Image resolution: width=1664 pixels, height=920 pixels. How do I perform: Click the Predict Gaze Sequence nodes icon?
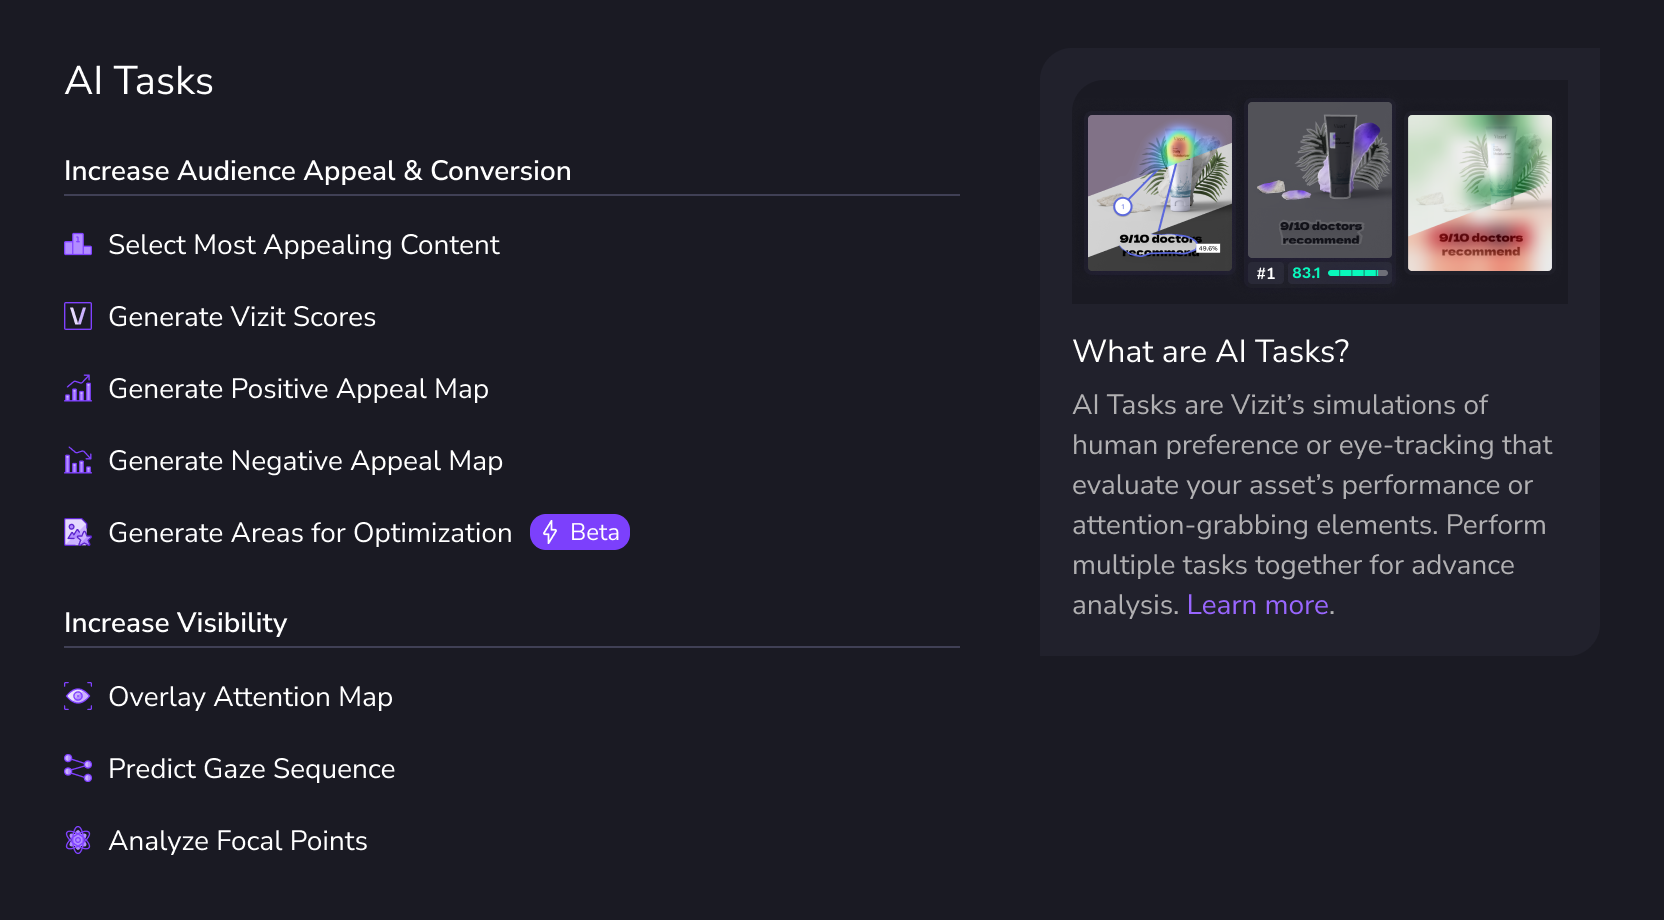(78, 769)
